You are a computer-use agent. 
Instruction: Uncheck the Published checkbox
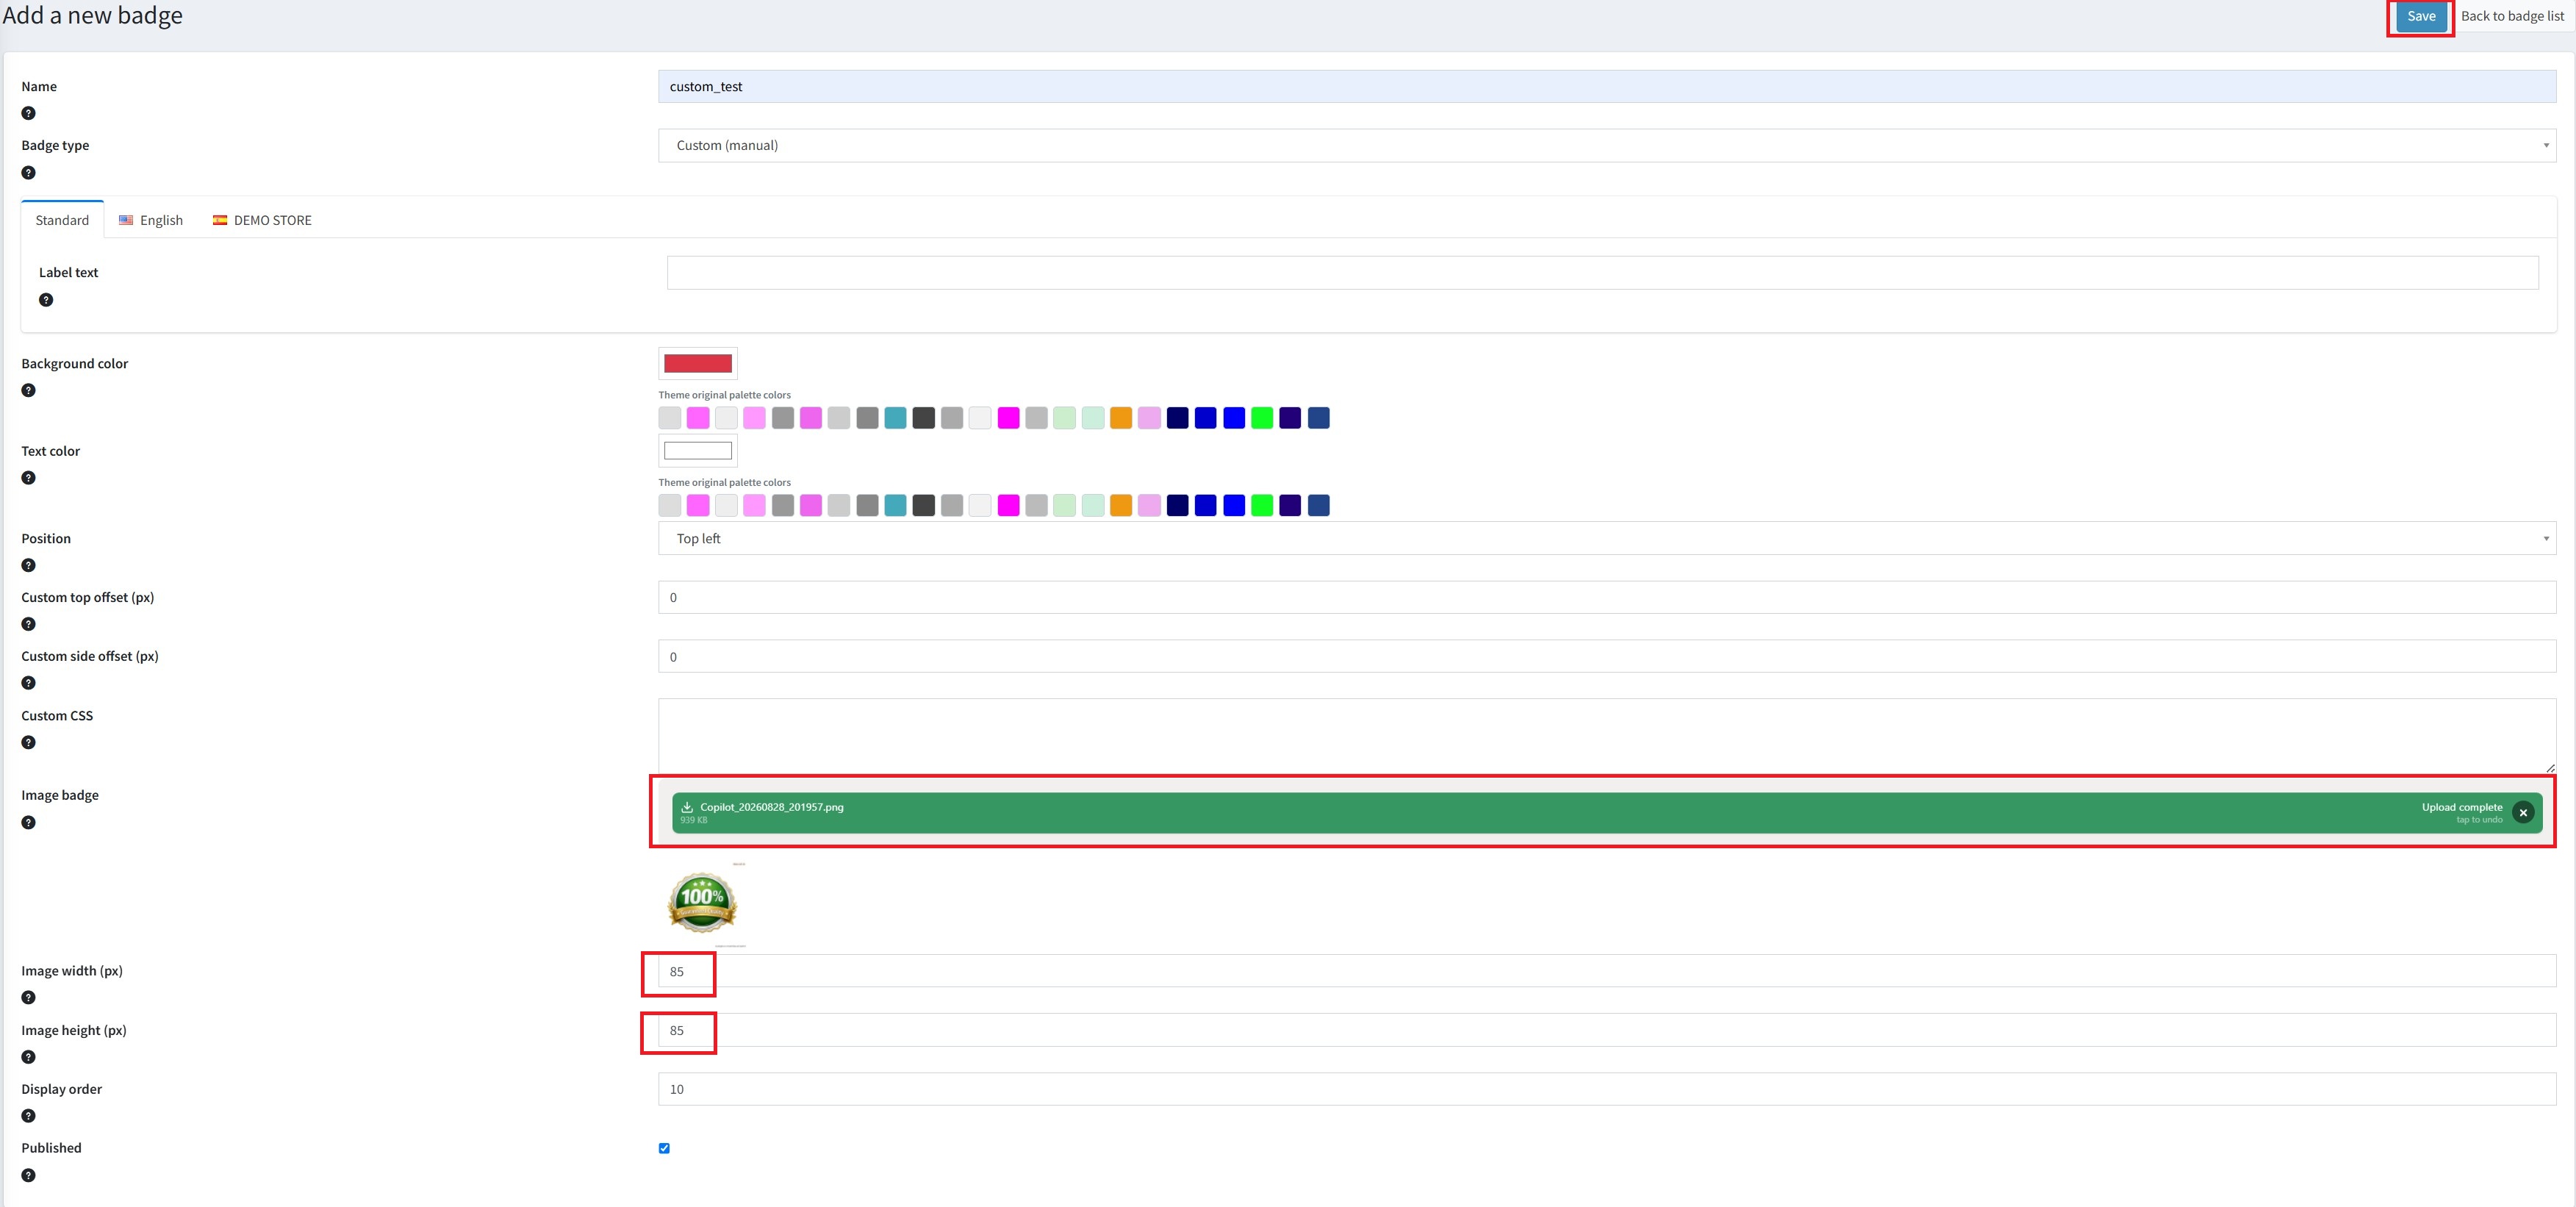(664, 1148)
